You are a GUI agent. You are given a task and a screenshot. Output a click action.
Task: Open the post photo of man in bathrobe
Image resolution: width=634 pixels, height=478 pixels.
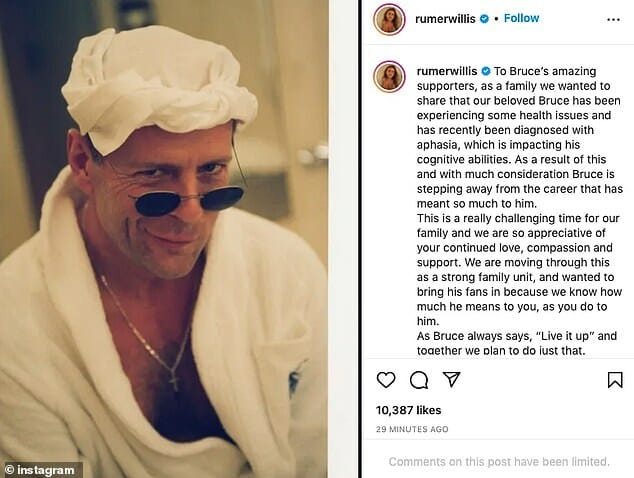(164, 239)
